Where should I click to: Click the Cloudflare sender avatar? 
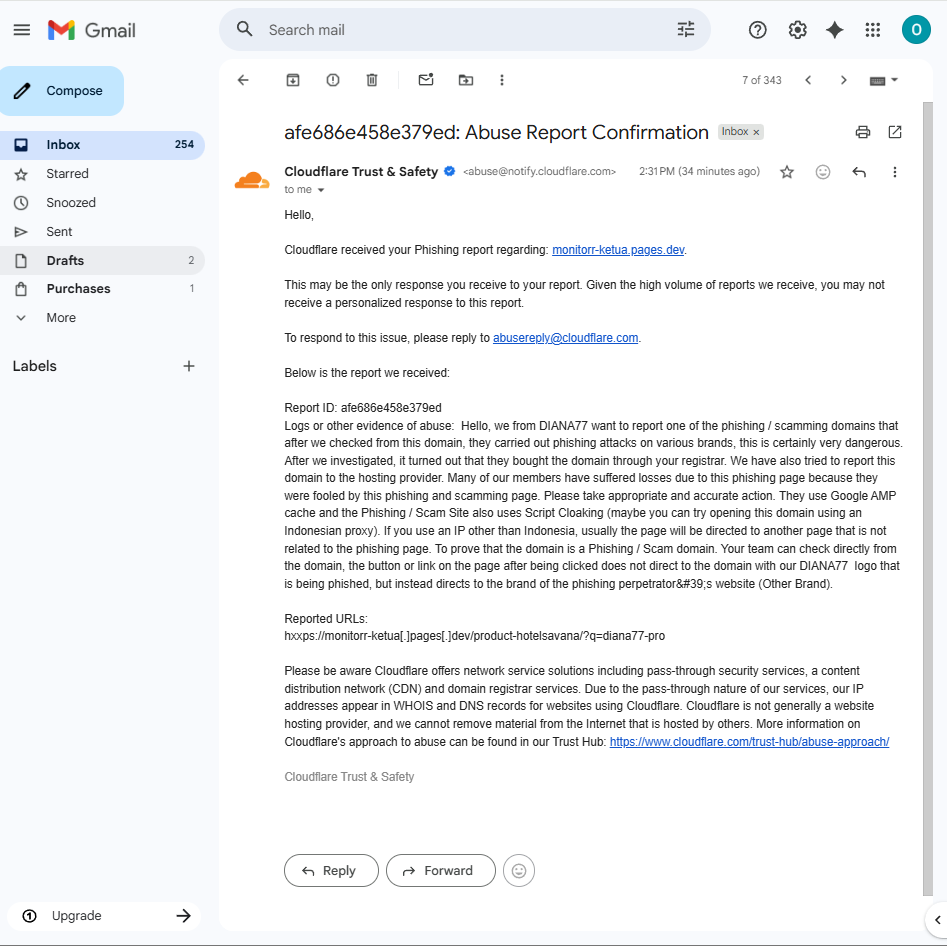click(252, 180)
